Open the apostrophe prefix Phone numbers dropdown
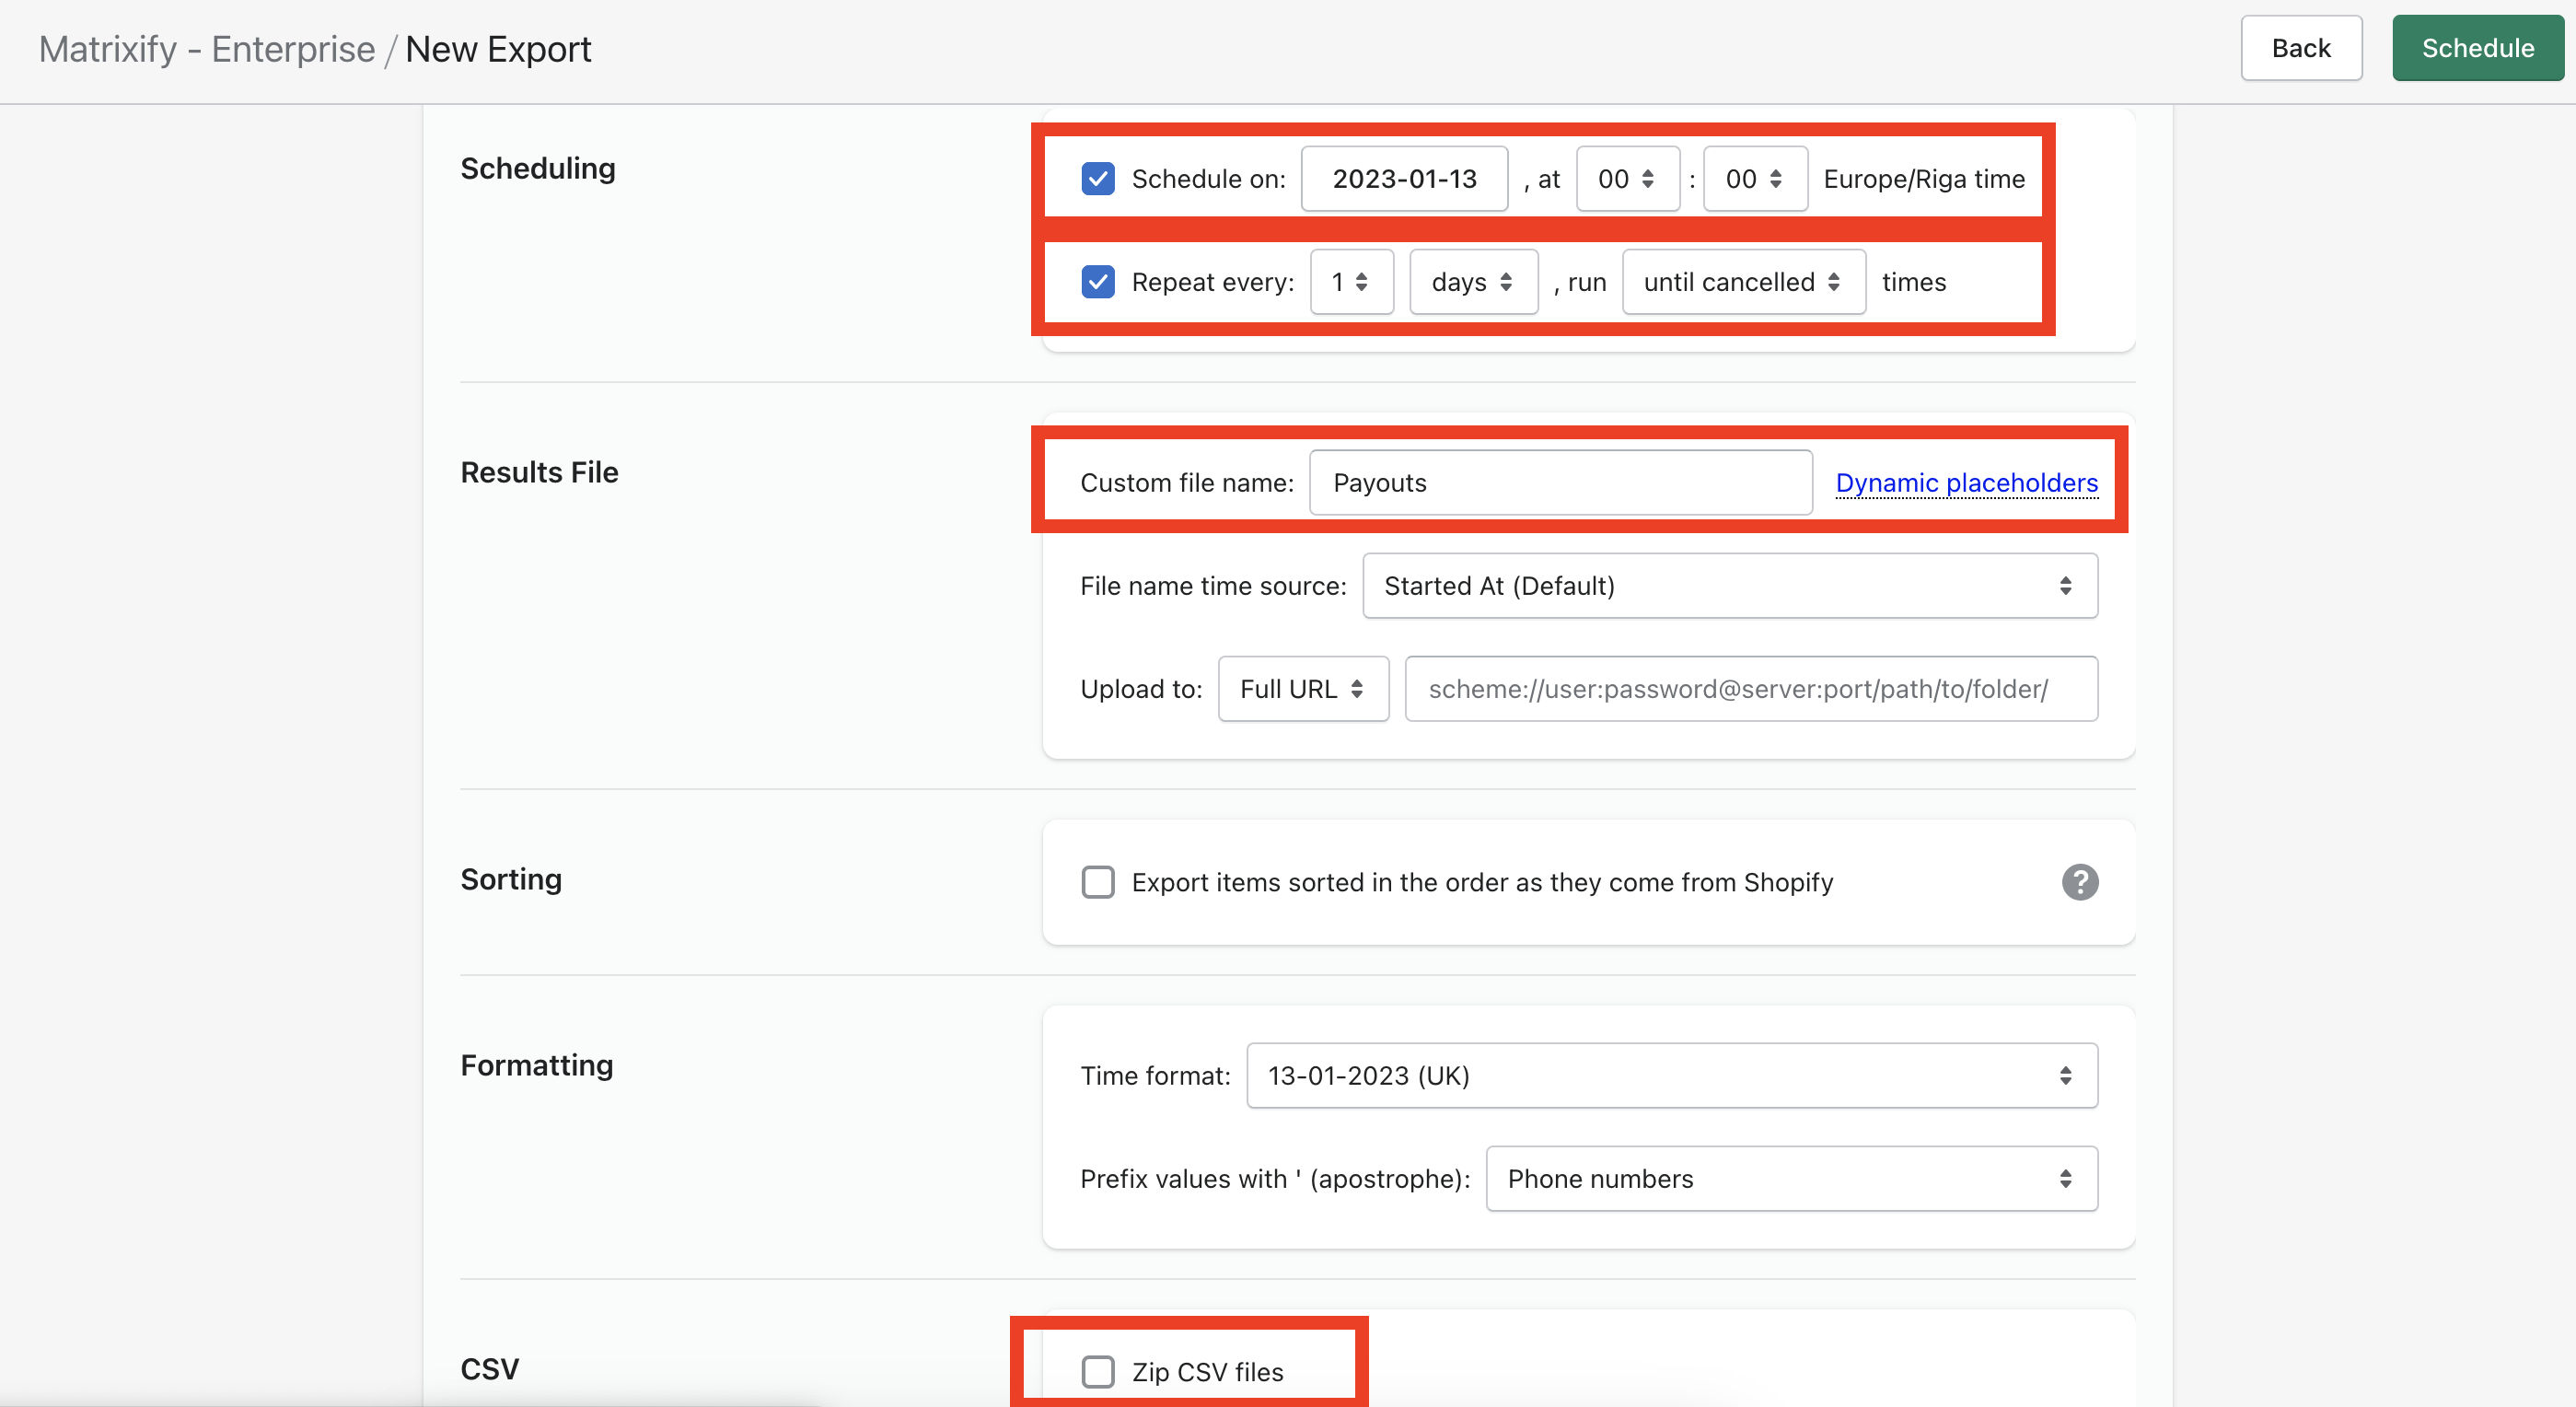Viewport: 2576px width, 1407px height. pos(1791,1179)
